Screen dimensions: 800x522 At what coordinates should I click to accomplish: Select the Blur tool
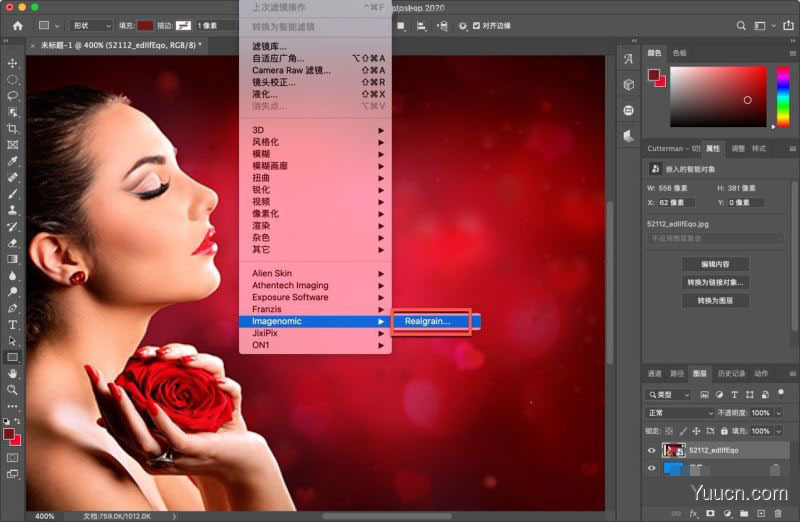click(13, 276)
